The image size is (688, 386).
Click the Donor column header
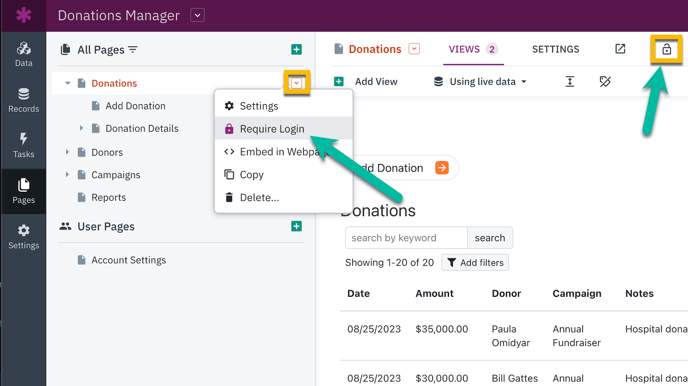coord(506,293)
